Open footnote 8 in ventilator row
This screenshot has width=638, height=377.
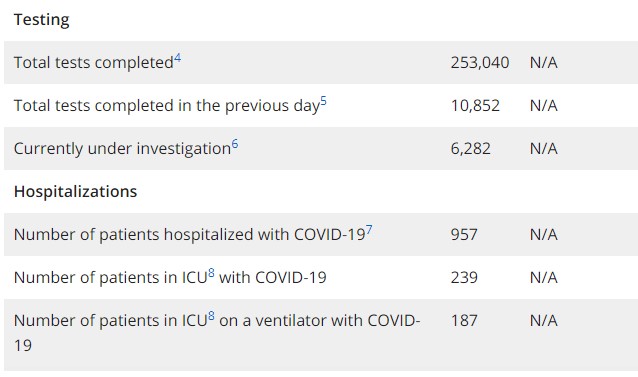pos(211,316)
